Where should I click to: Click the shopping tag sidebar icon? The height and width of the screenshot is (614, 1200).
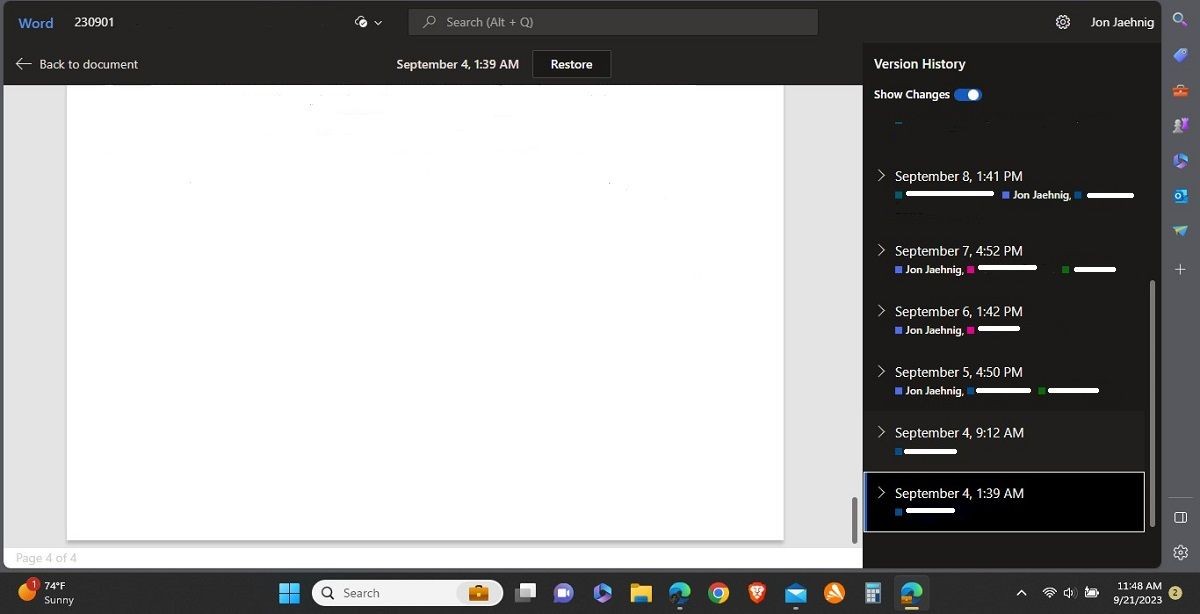(1180, 55)
